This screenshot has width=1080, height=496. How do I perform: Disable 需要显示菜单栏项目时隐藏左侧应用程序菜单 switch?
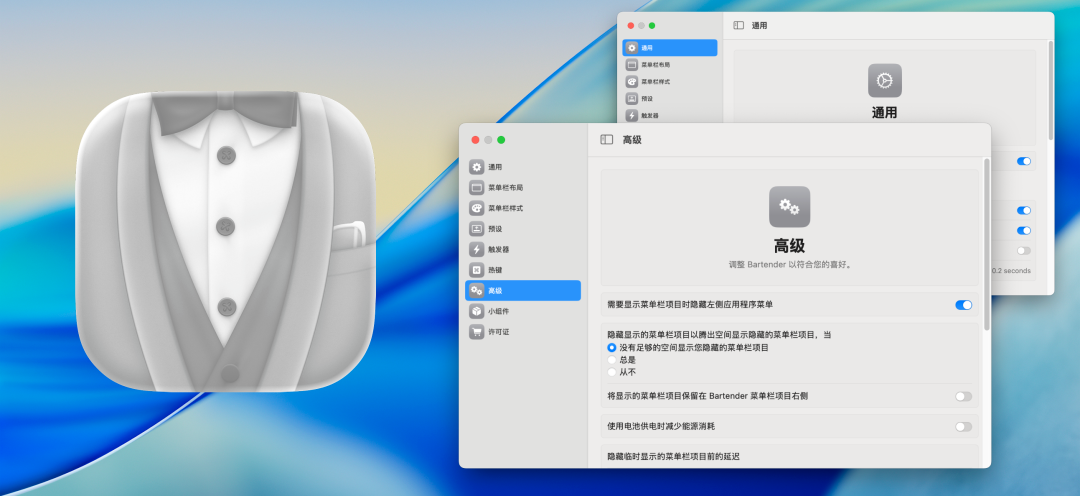pos(964,304)
